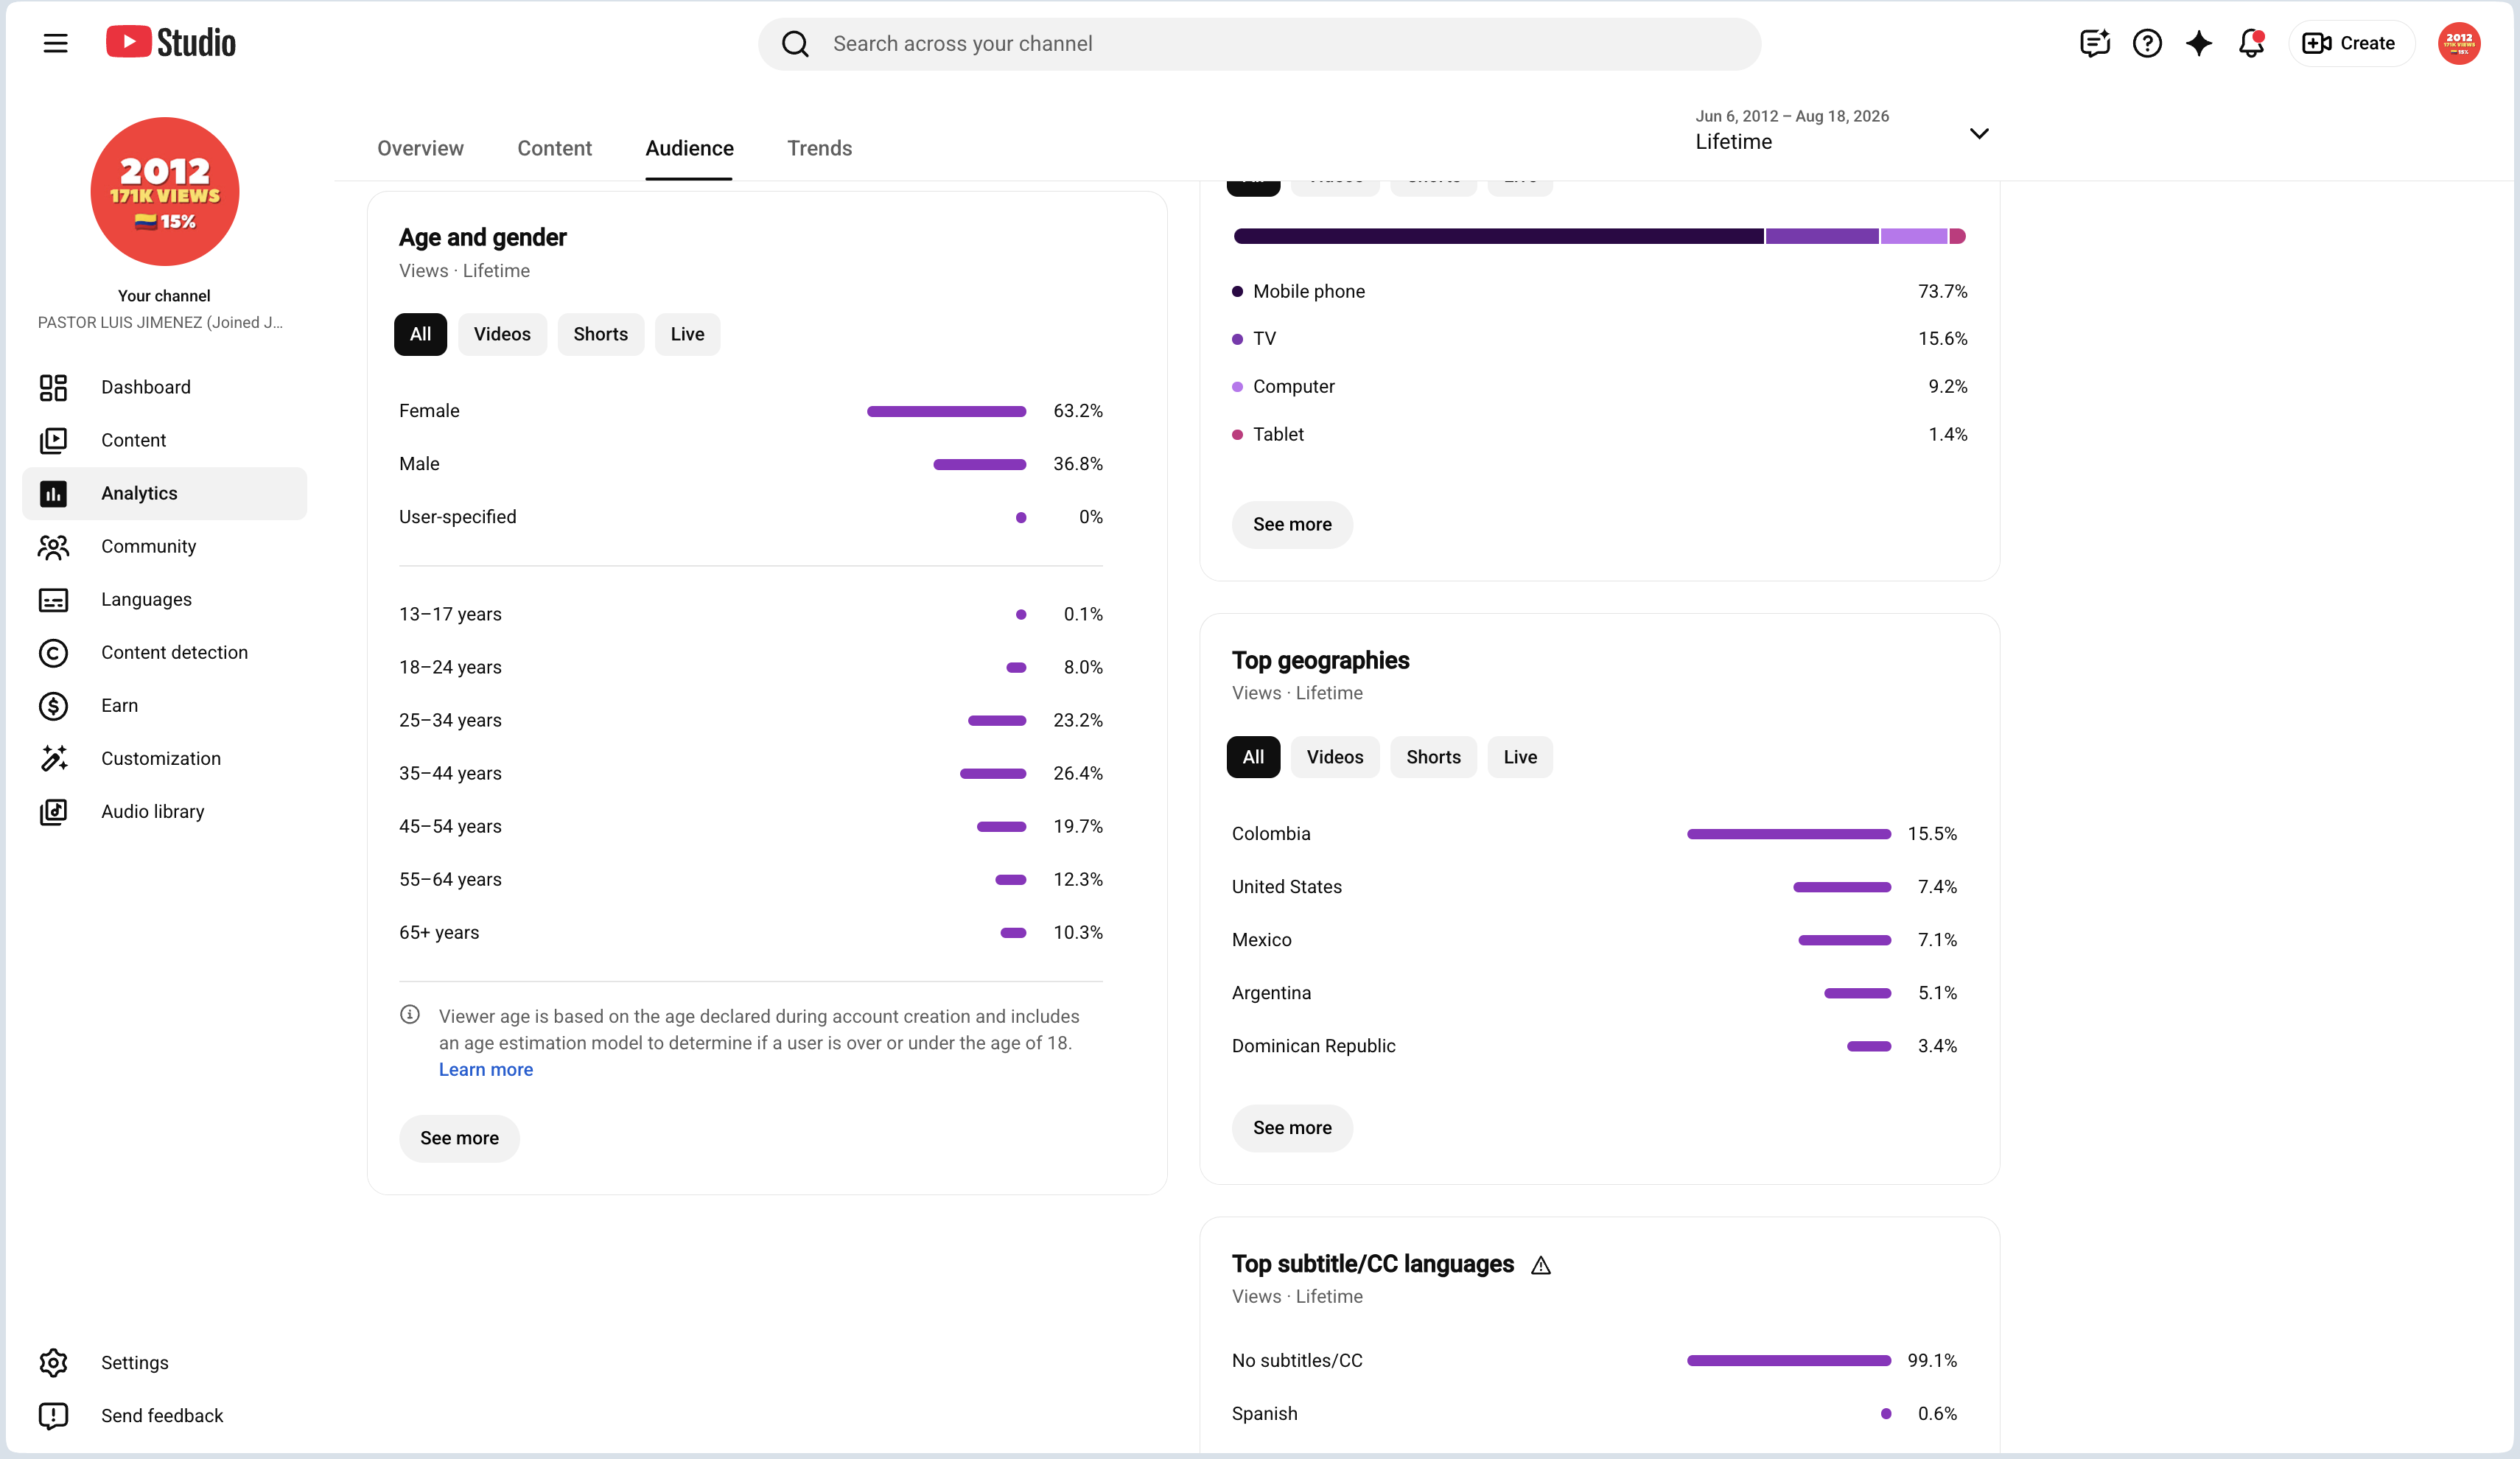Select Live filter in Top geographies
2520x1459 pixels.
point(1520,757)
